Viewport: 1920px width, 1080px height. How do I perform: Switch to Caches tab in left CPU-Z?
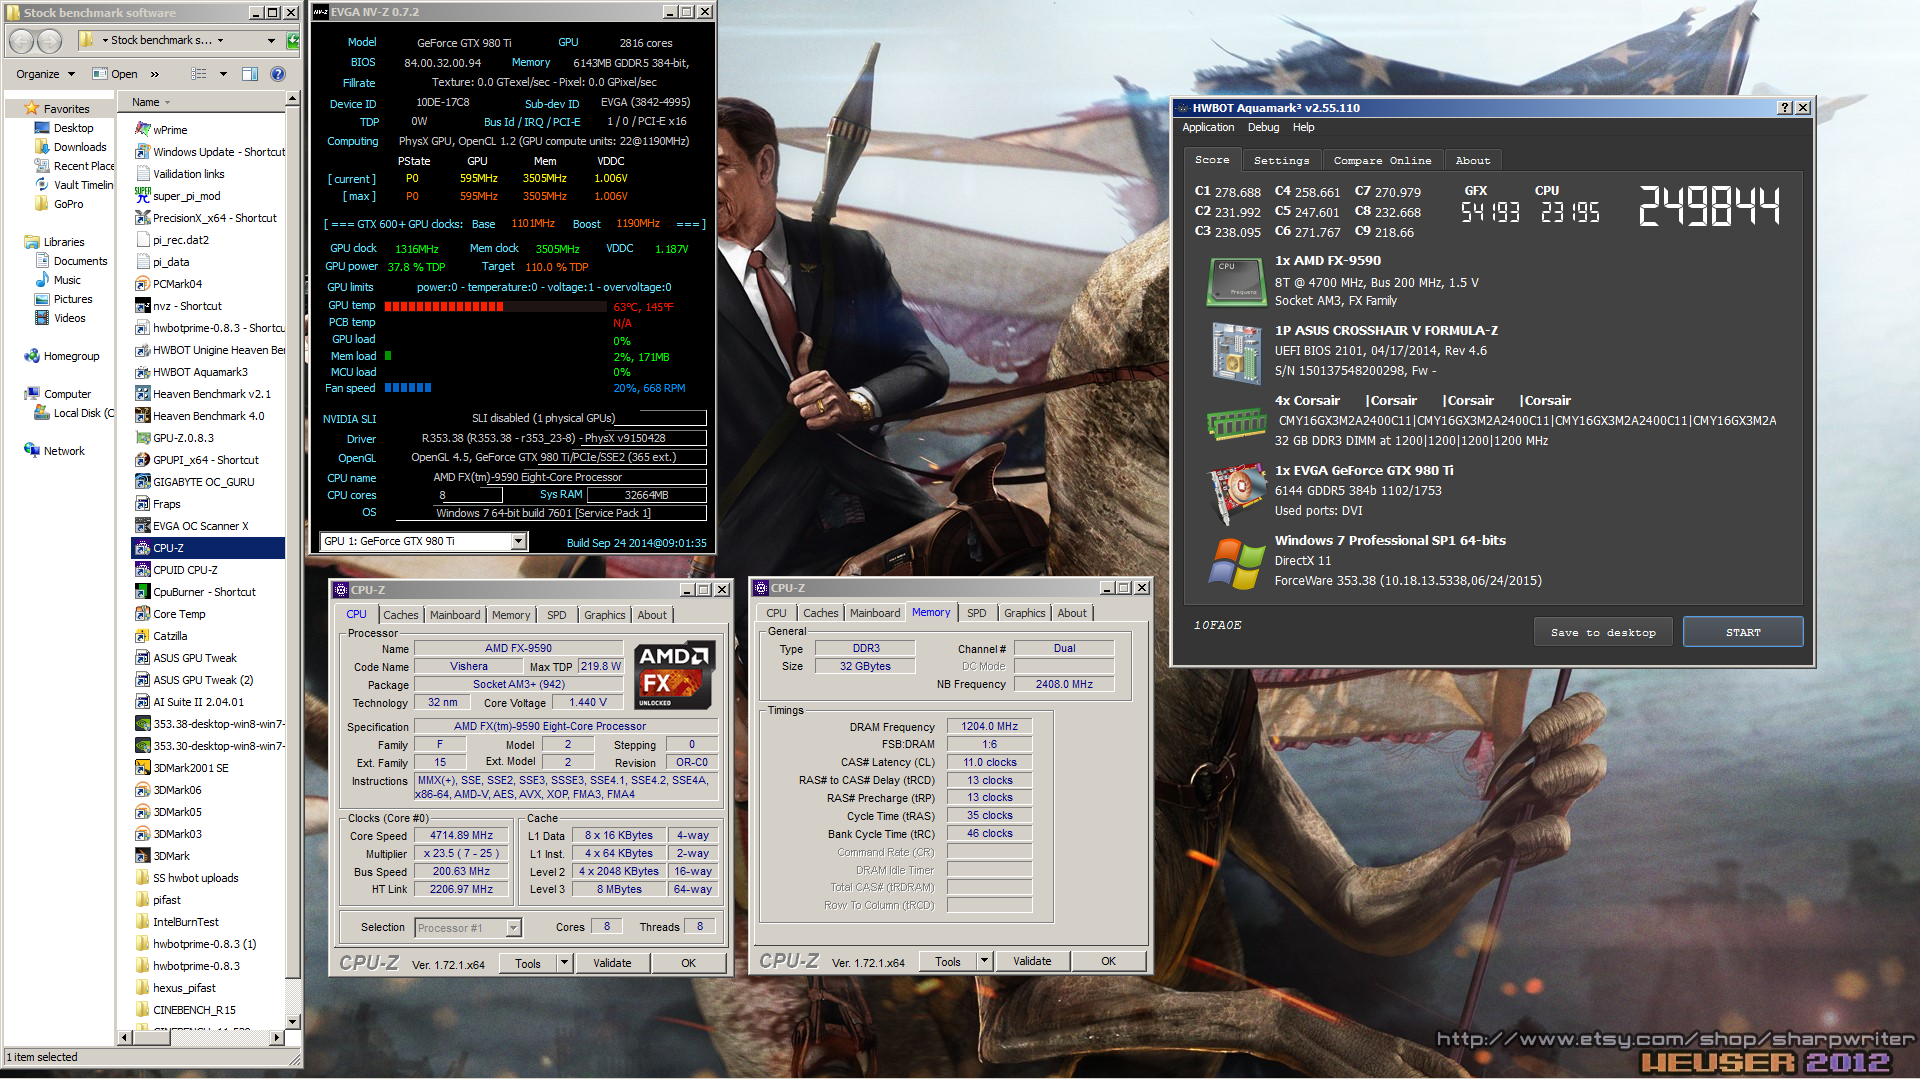pos(401,615)
